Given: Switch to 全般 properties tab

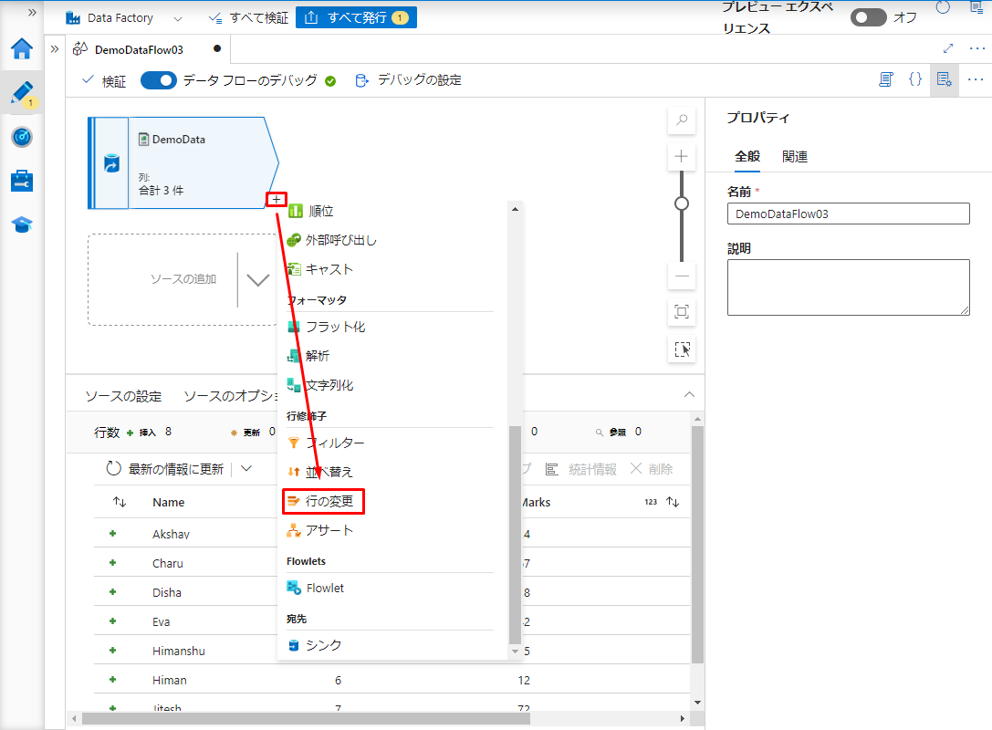Looking at the screenshot, I should 747,156.
